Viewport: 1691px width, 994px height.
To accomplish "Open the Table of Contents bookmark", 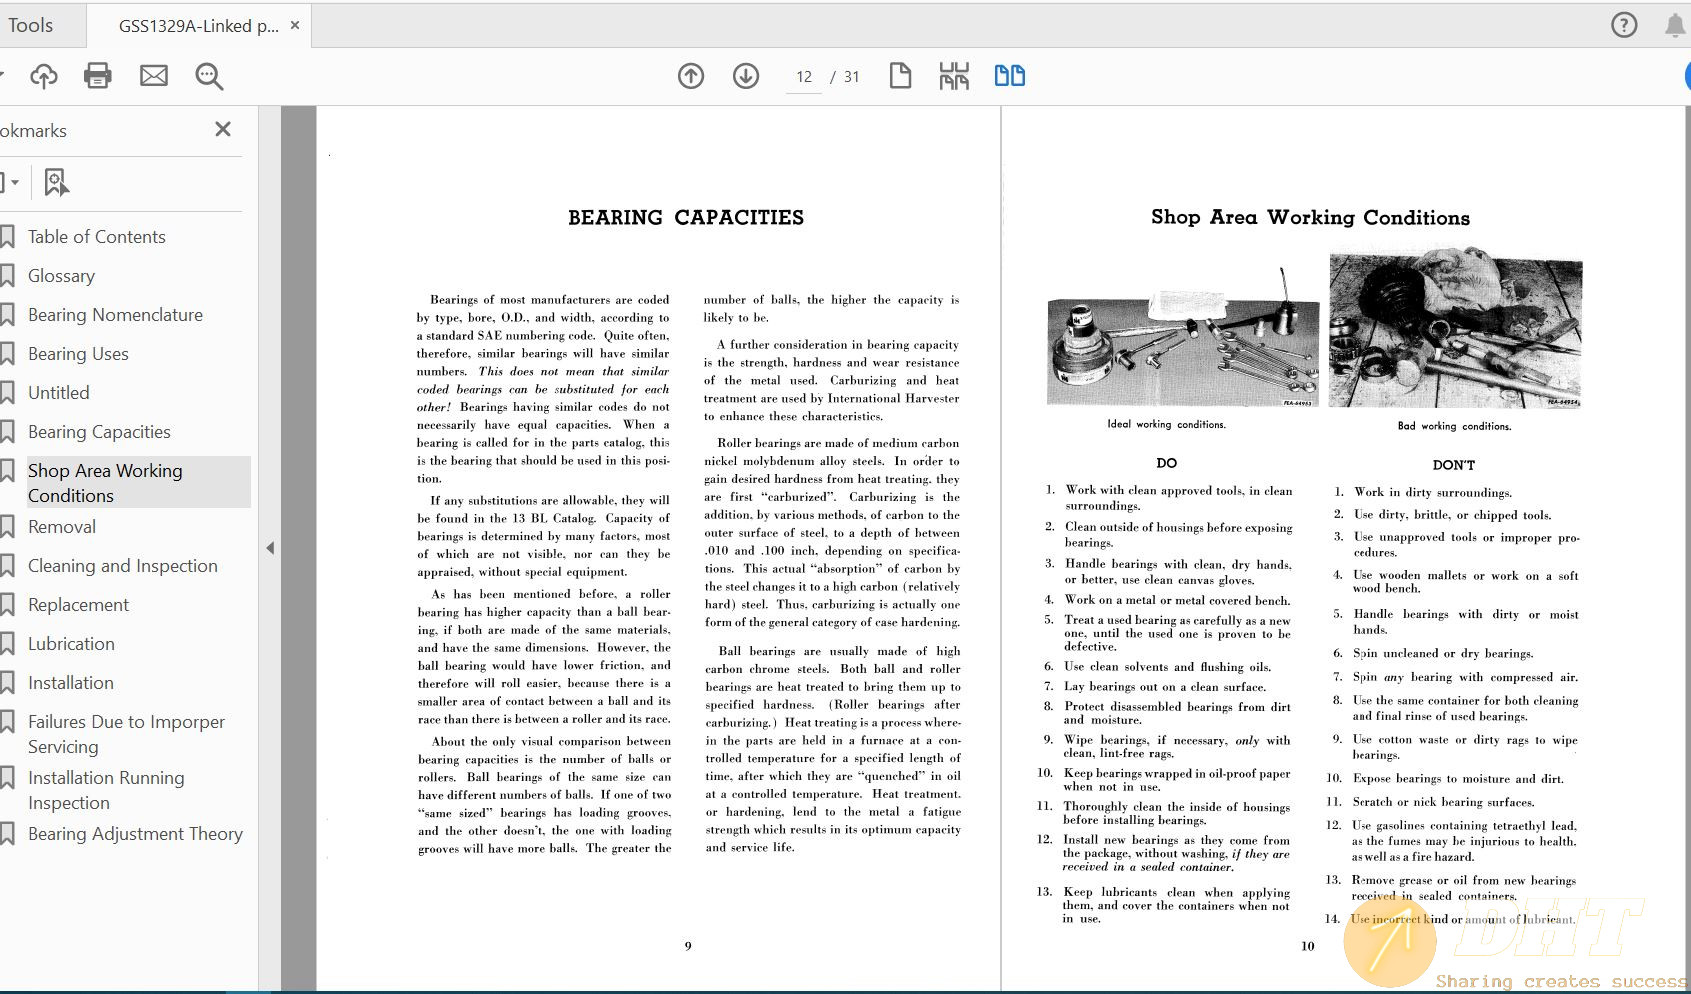I will (97, 237).
